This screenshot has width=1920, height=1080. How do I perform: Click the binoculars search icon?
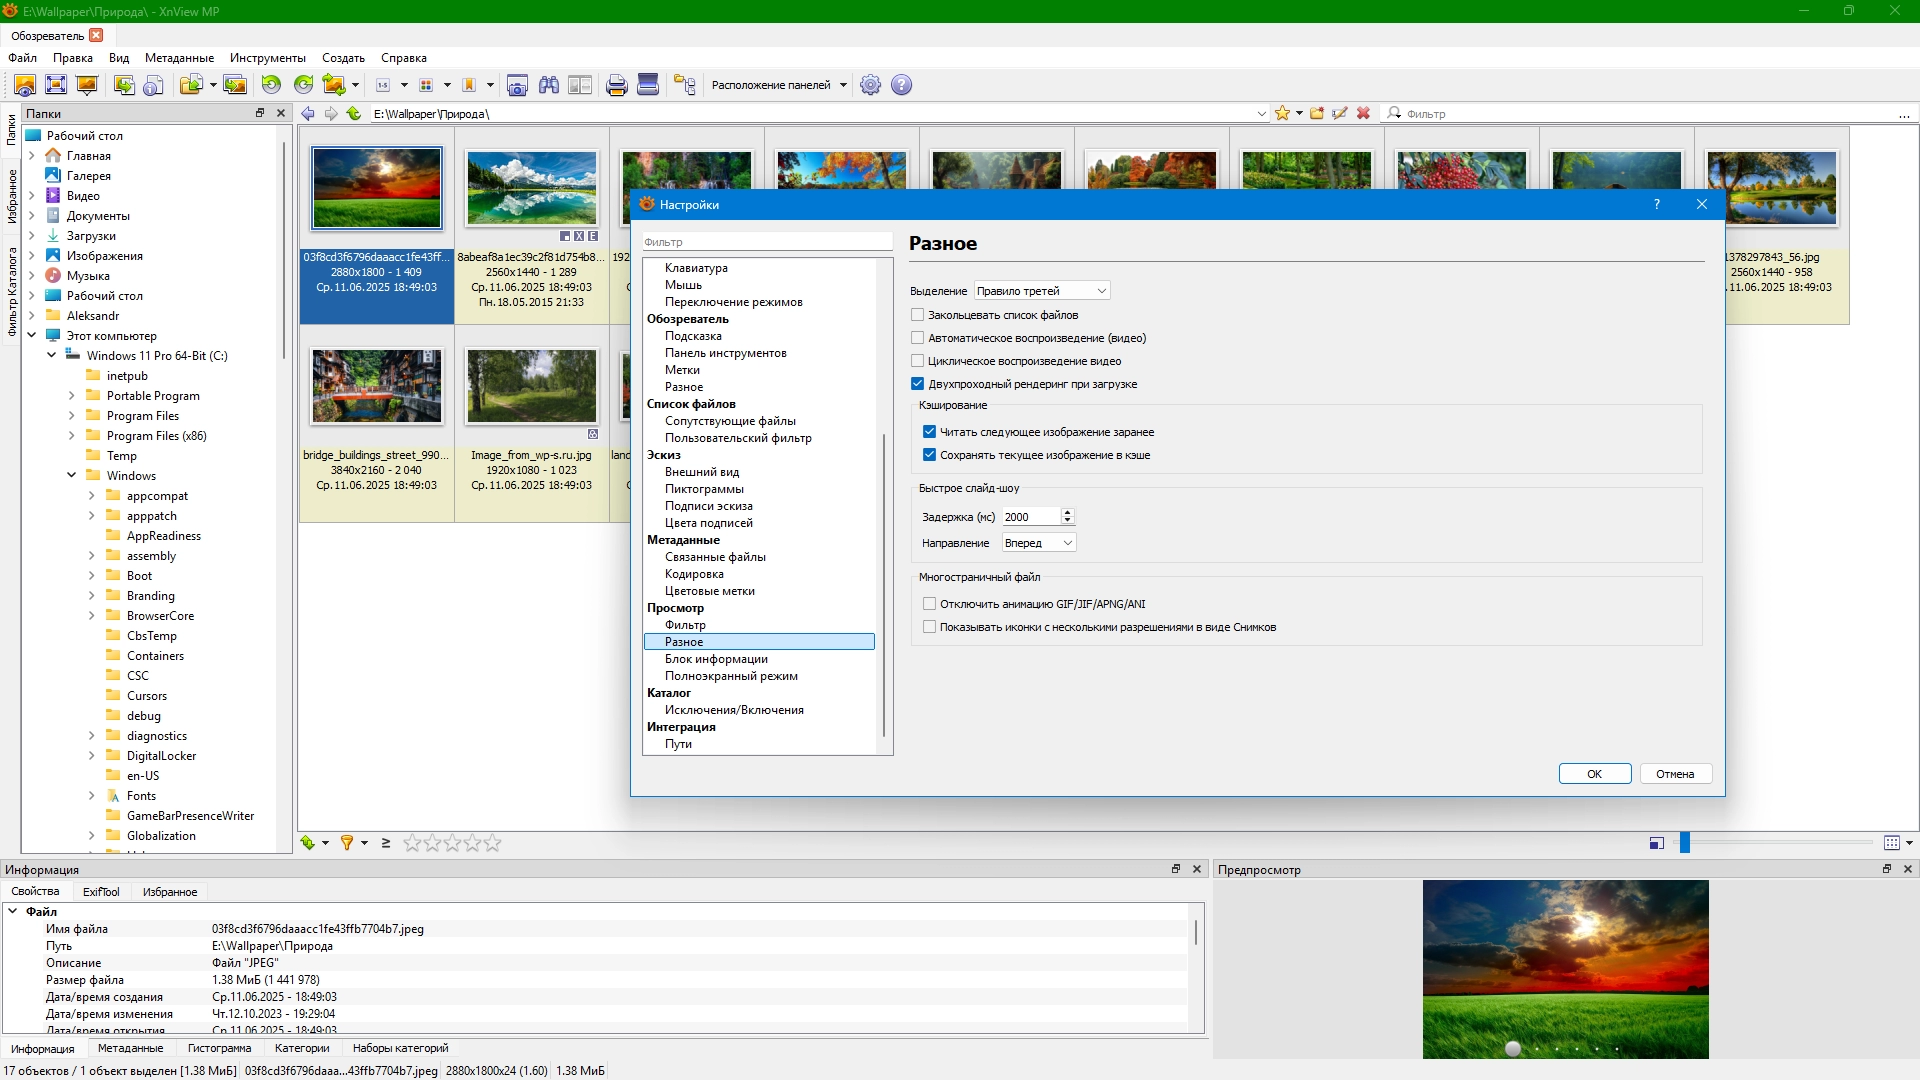548,85
